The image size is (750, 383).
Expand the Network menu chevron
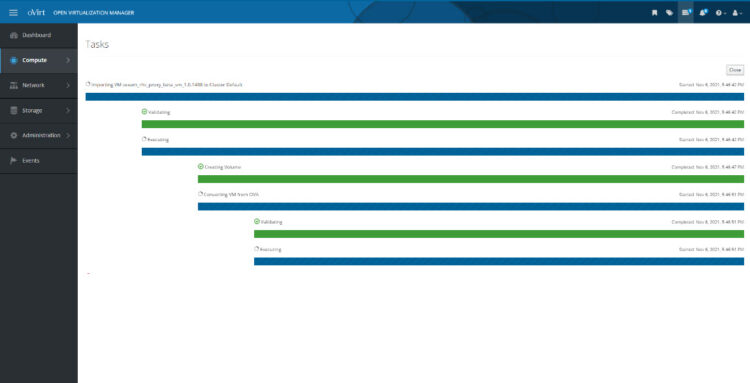(x=68, y=85)
